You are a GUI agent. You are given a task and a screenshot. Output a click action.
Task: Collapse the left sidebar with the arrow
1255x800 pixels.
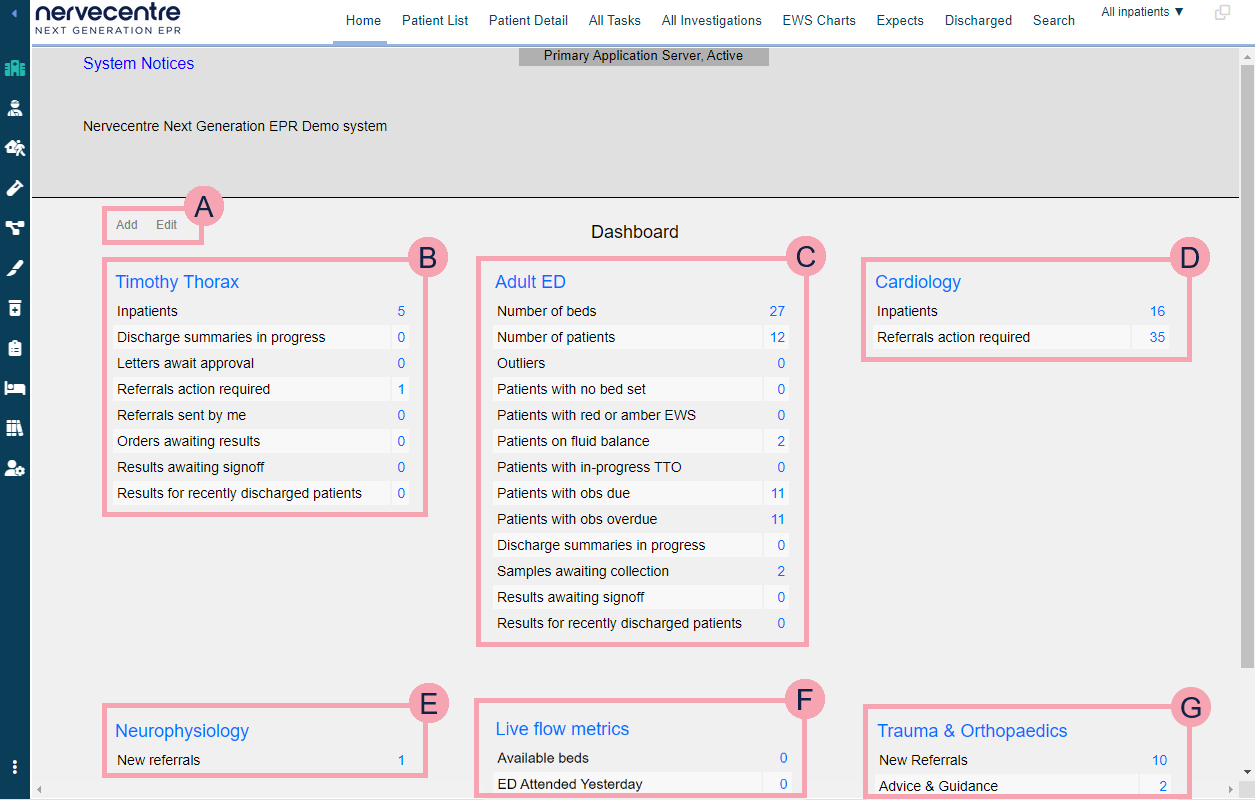pyautogui.click(x=15, y=15)
